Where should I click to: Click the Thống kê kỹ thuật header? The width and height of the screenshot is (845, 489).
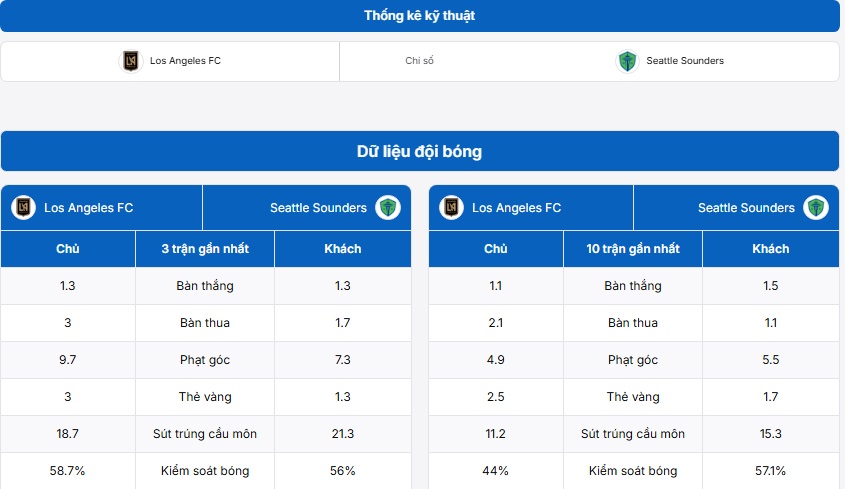click(x=419, y=16)
